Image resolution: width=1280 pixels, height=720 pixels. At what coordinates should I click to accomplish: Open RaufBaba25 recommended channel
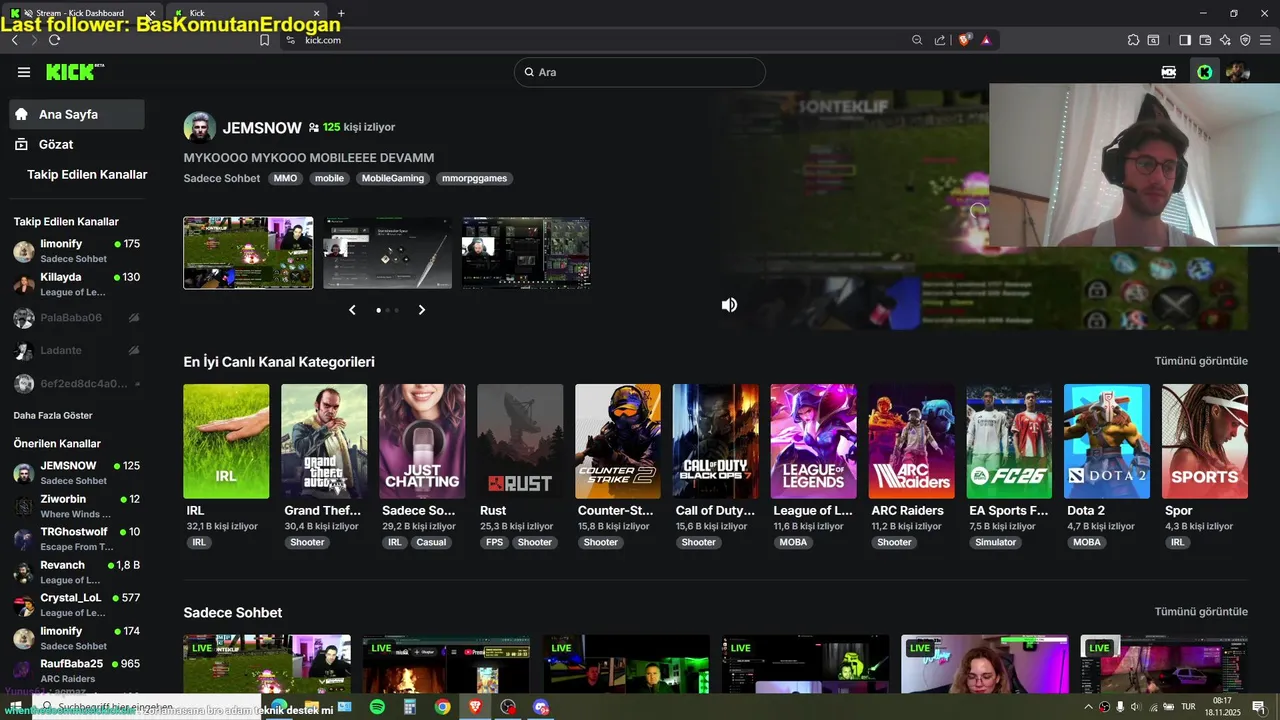[77, 670]
